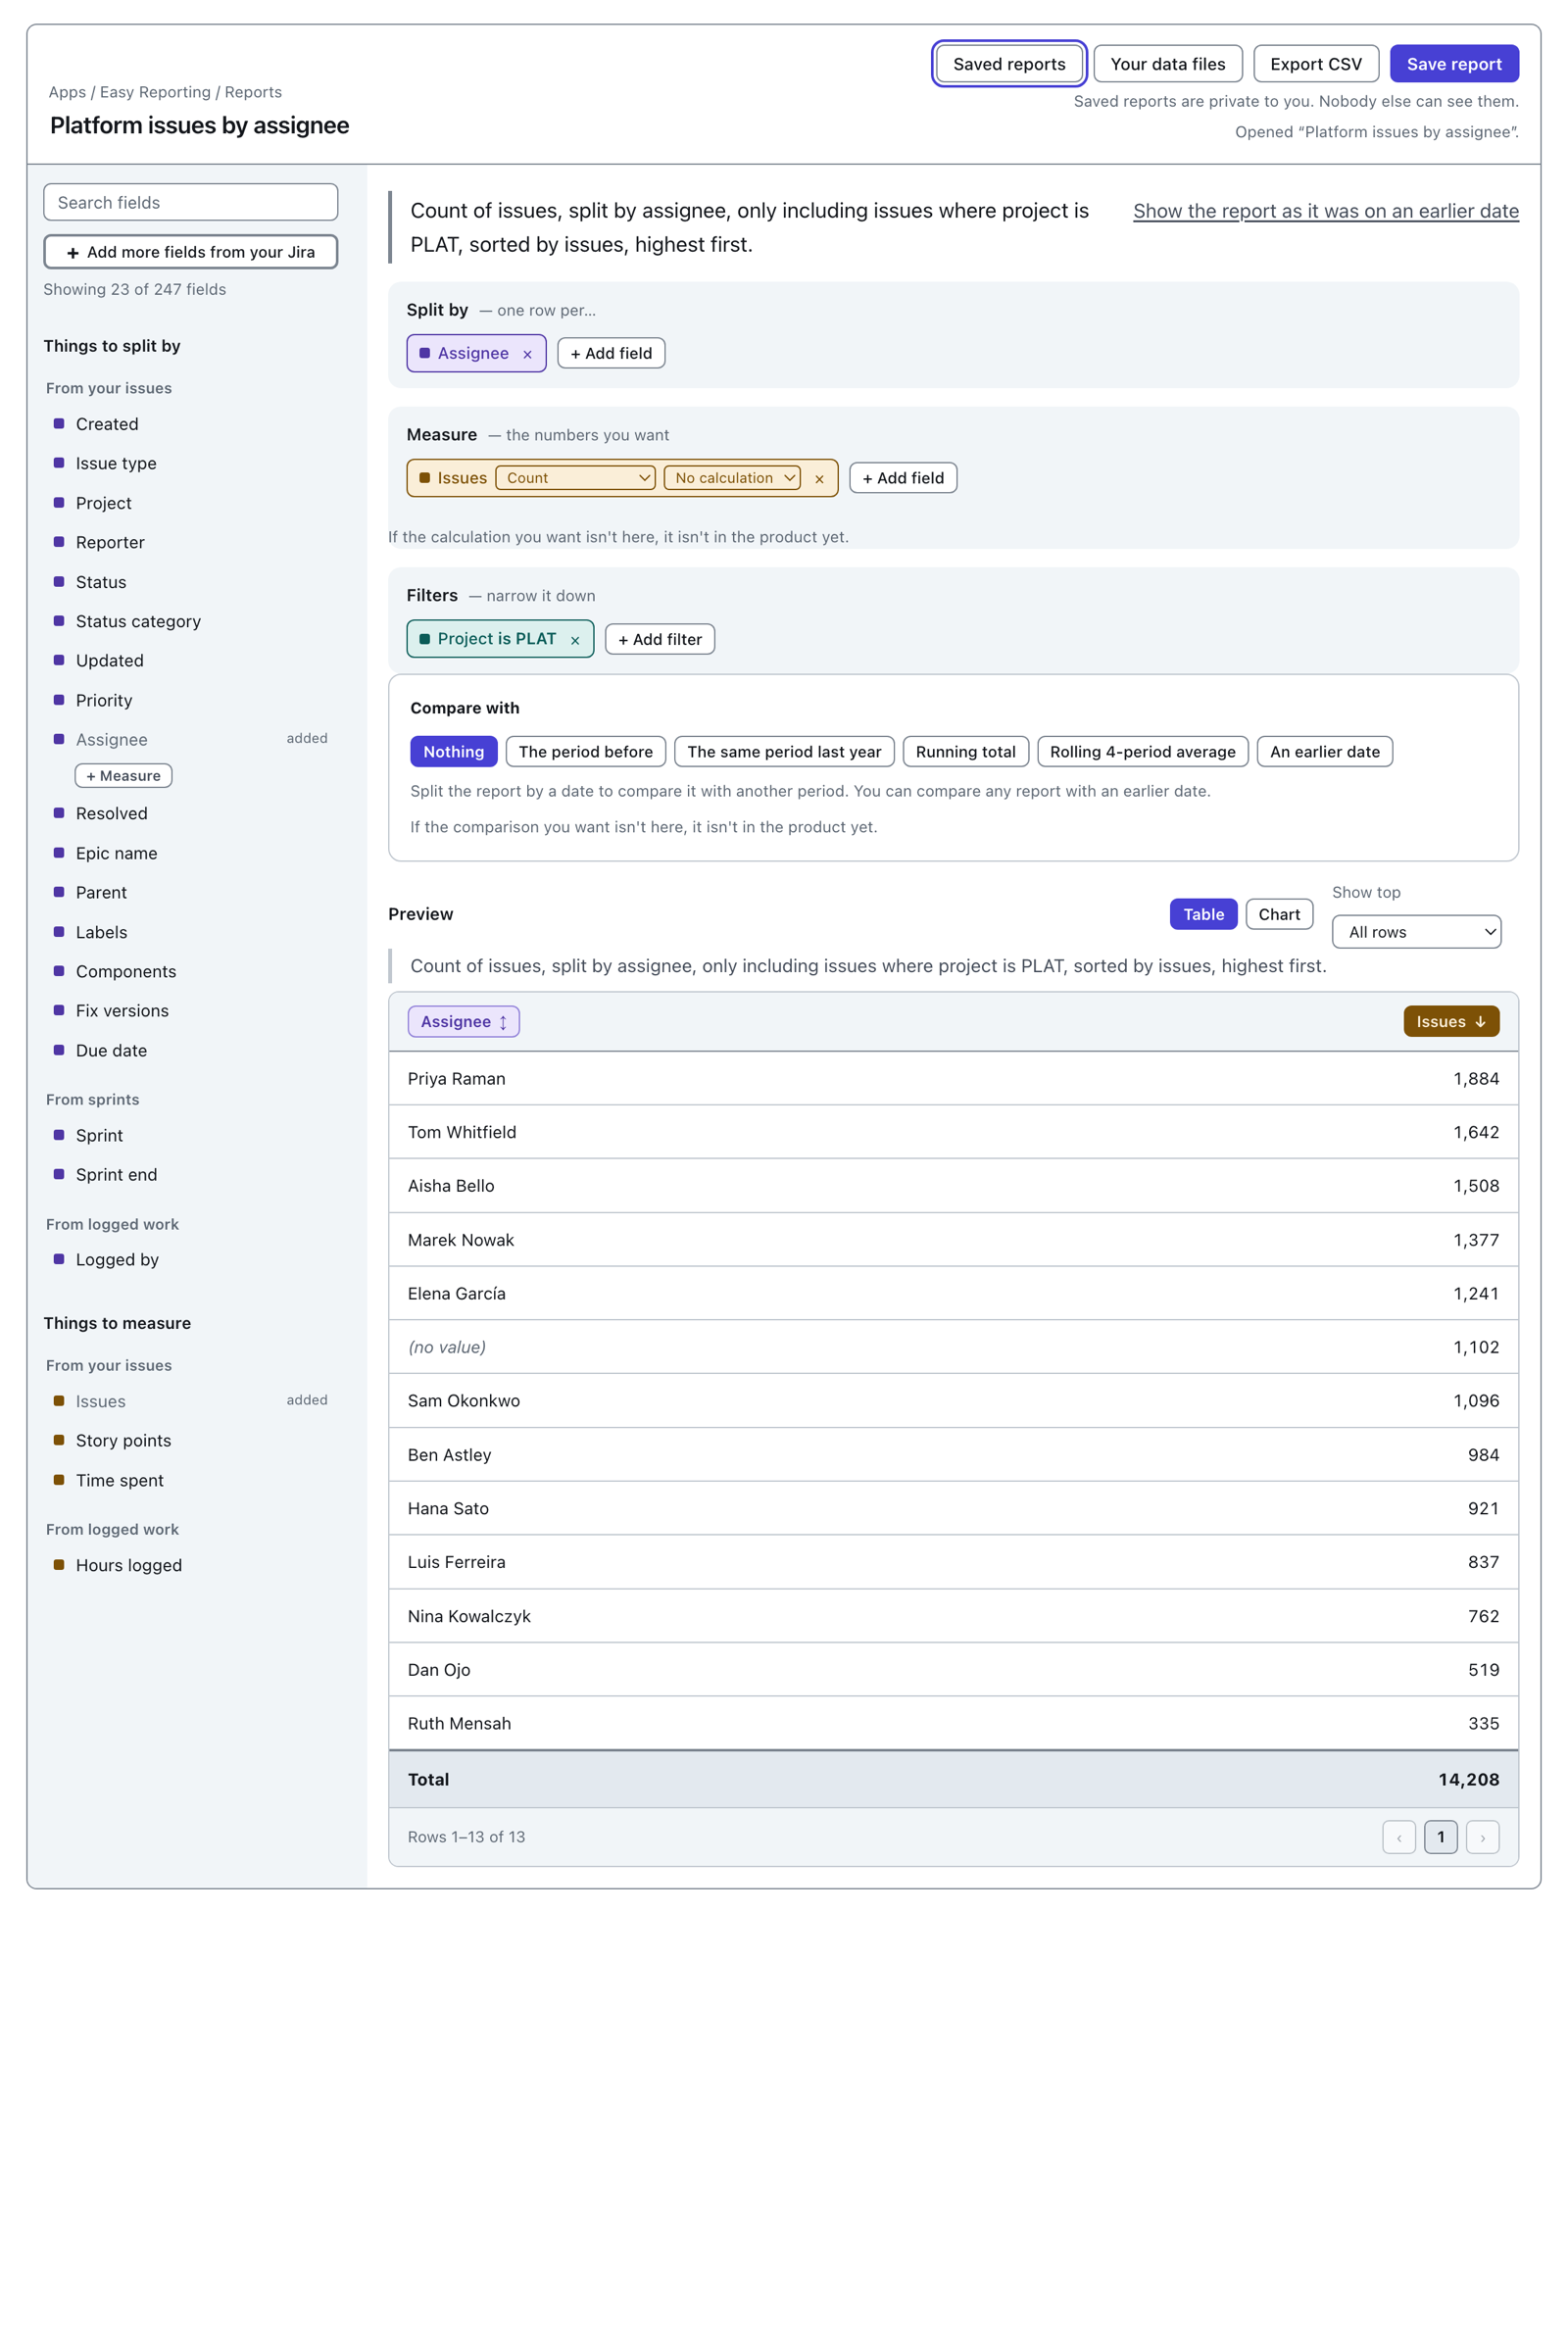Export report as CSV
This screenshot has width=1568, height=2352.
tap(1315, 64)
